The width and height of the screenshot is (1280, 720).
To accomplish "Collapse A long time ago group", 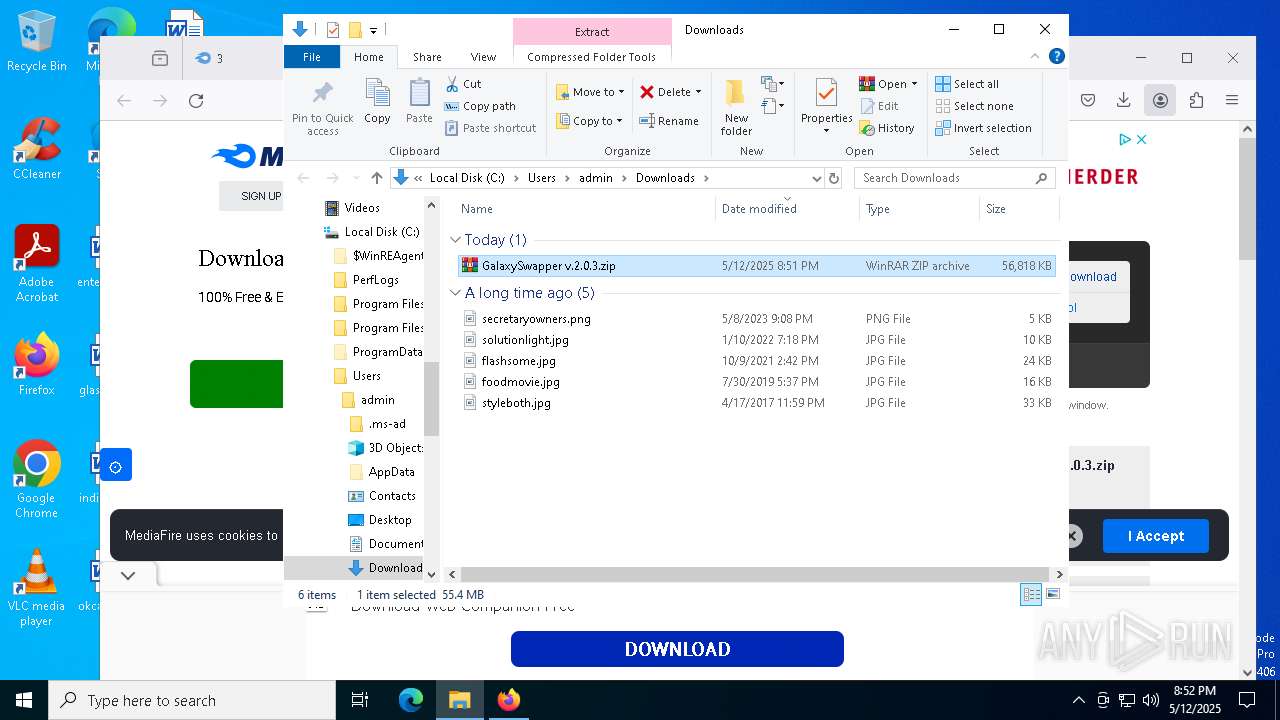I will click(x=455, y=293).
